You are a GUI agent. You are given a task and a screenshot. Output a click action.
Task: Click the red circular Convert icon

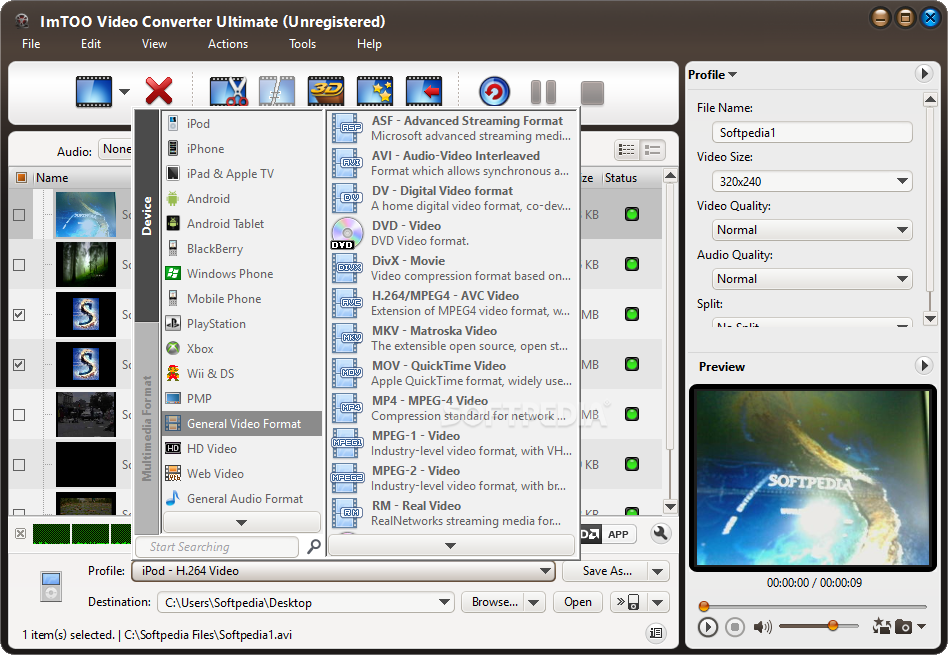pyautogui.click(x=494, y=92)
